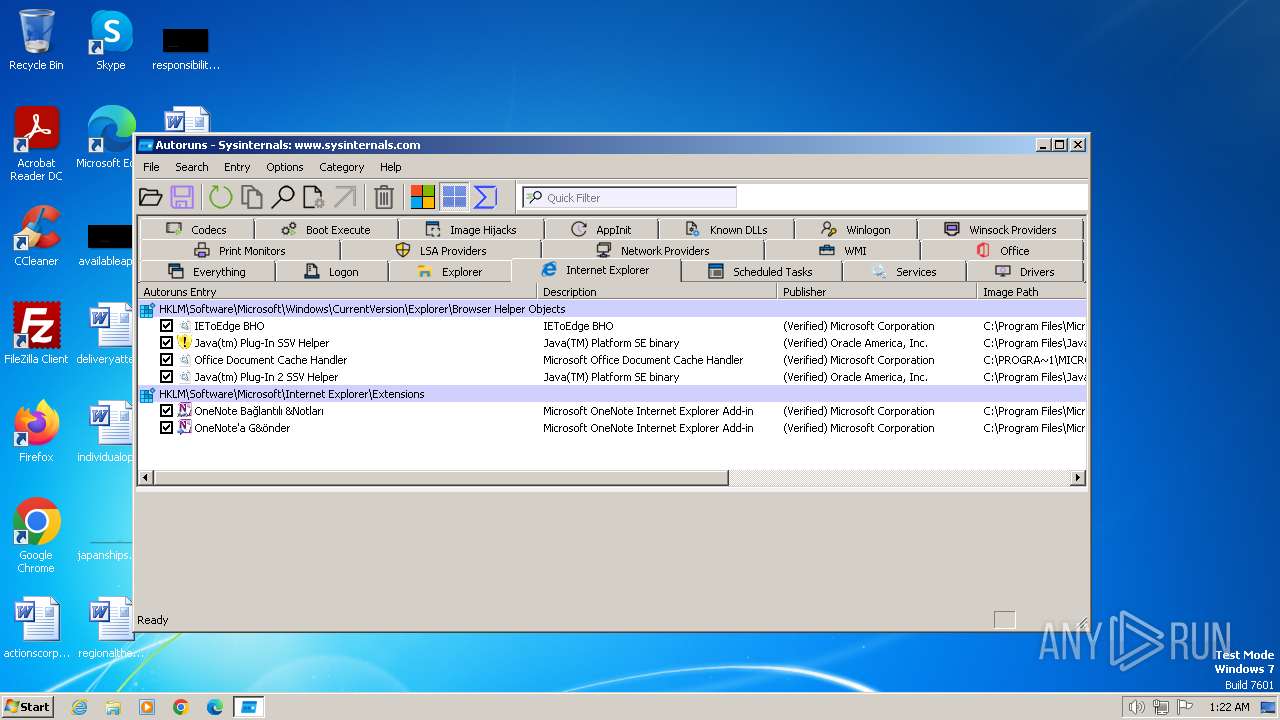This screenshot has width=1280, height=720.
Task: Click the Internet Explorer Extensions registry key row
Action: [612, 394]
